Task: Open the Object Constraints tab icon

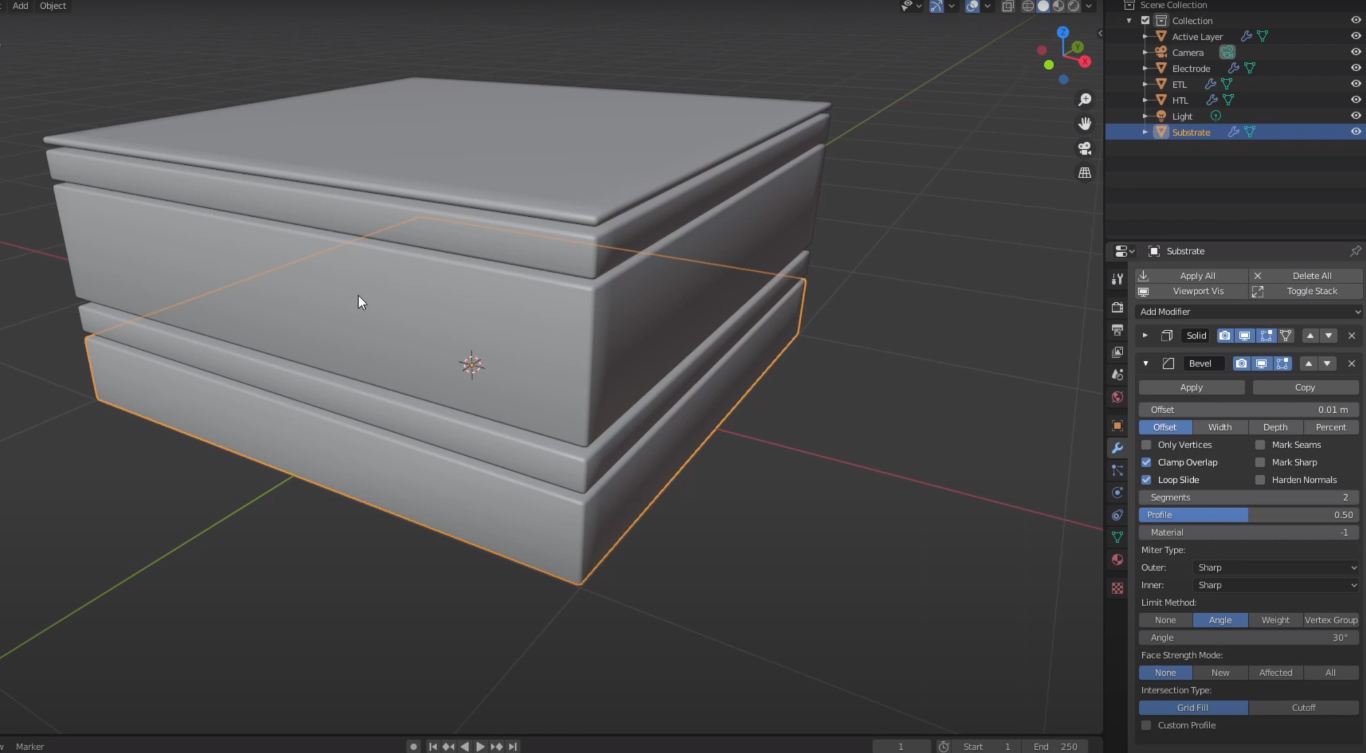Action: click(x=1118, y=515)
